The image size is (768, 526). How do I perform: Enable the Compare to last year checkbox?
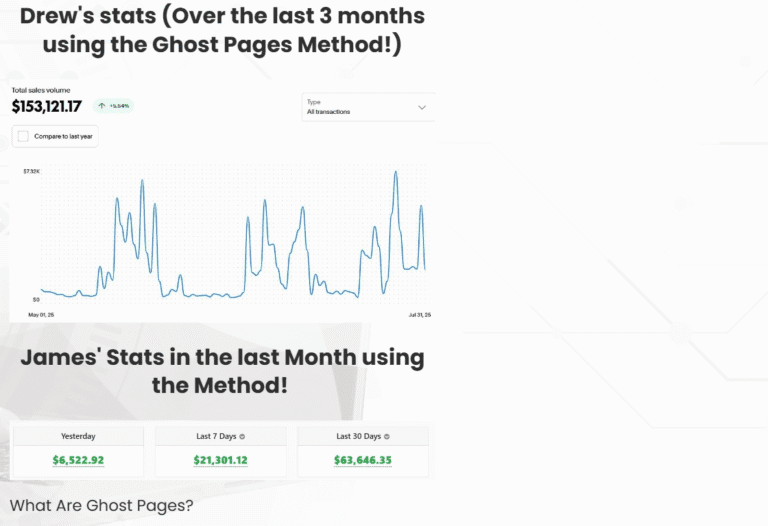[23, 136]
